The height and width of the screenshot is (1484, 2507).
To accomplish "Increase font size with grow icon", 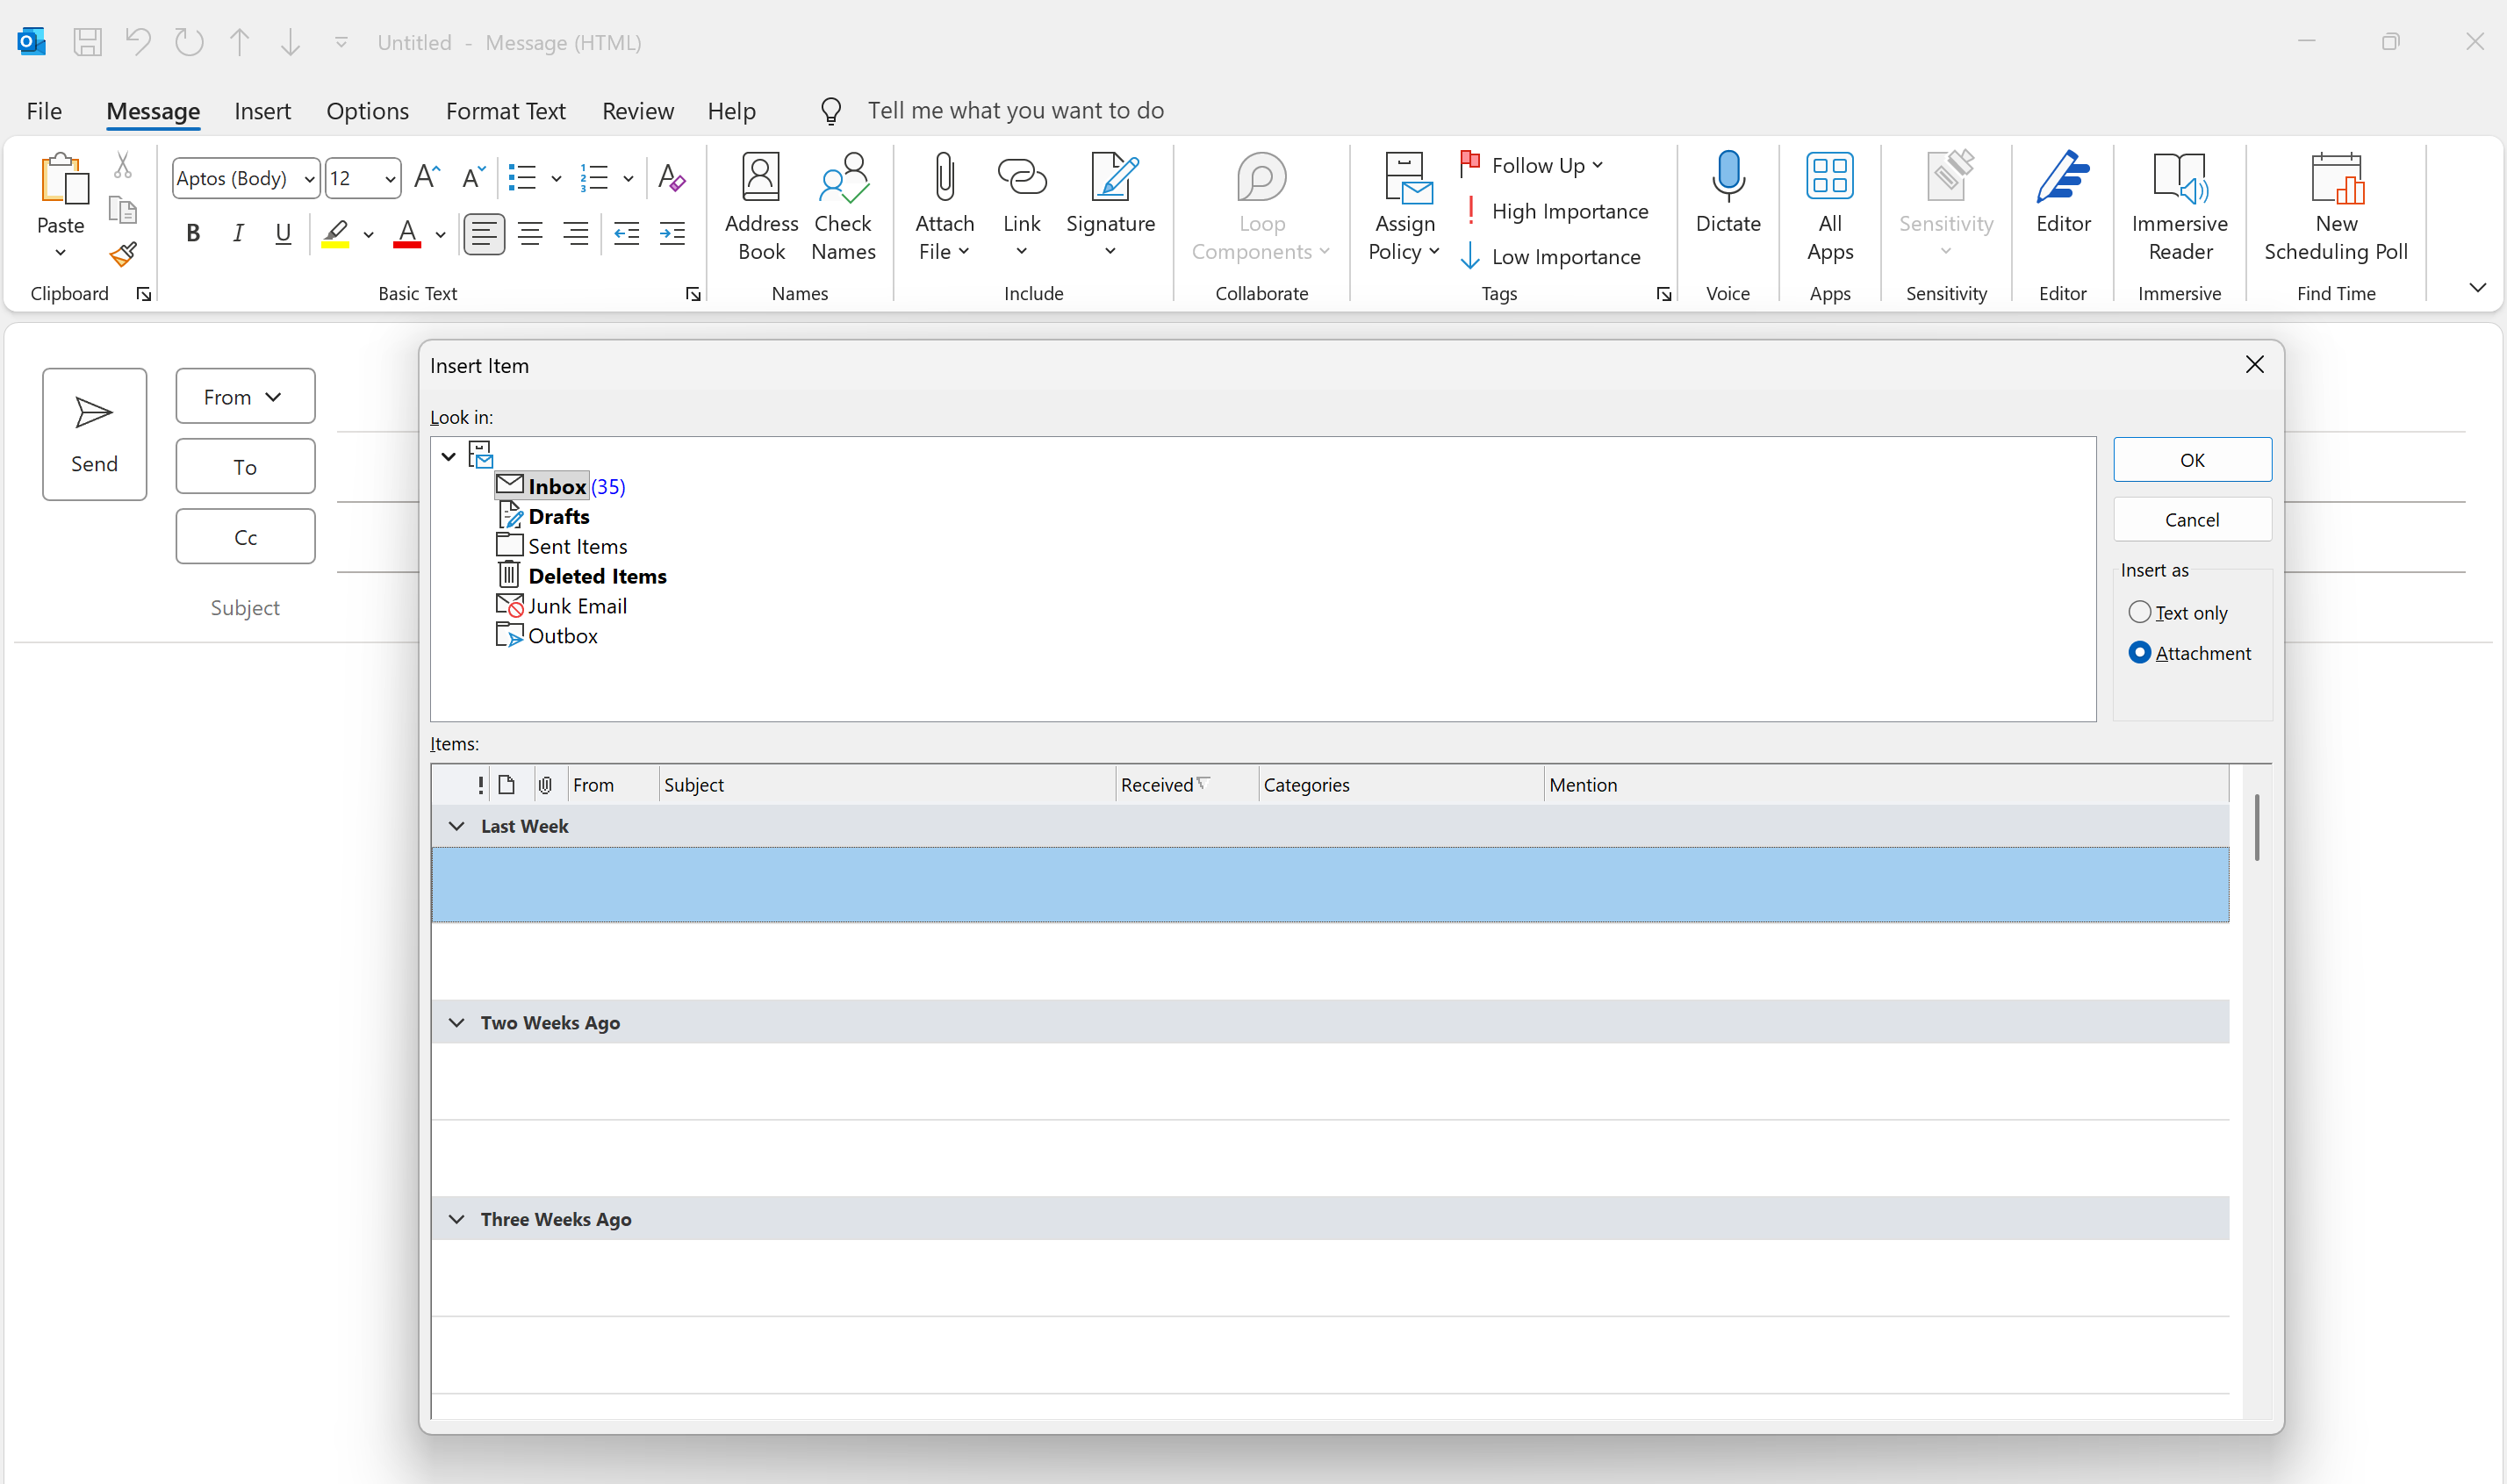I will [x=427, y=178].
